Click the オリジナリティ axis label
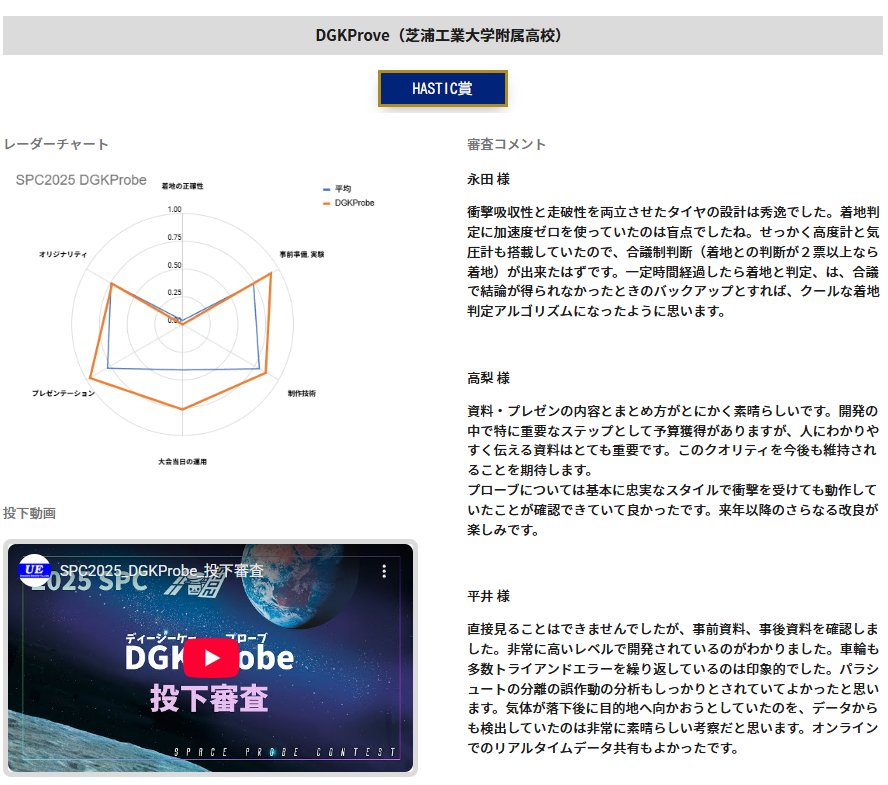Image resolution: width=888 pixels, height=785 pixels. 63,255
